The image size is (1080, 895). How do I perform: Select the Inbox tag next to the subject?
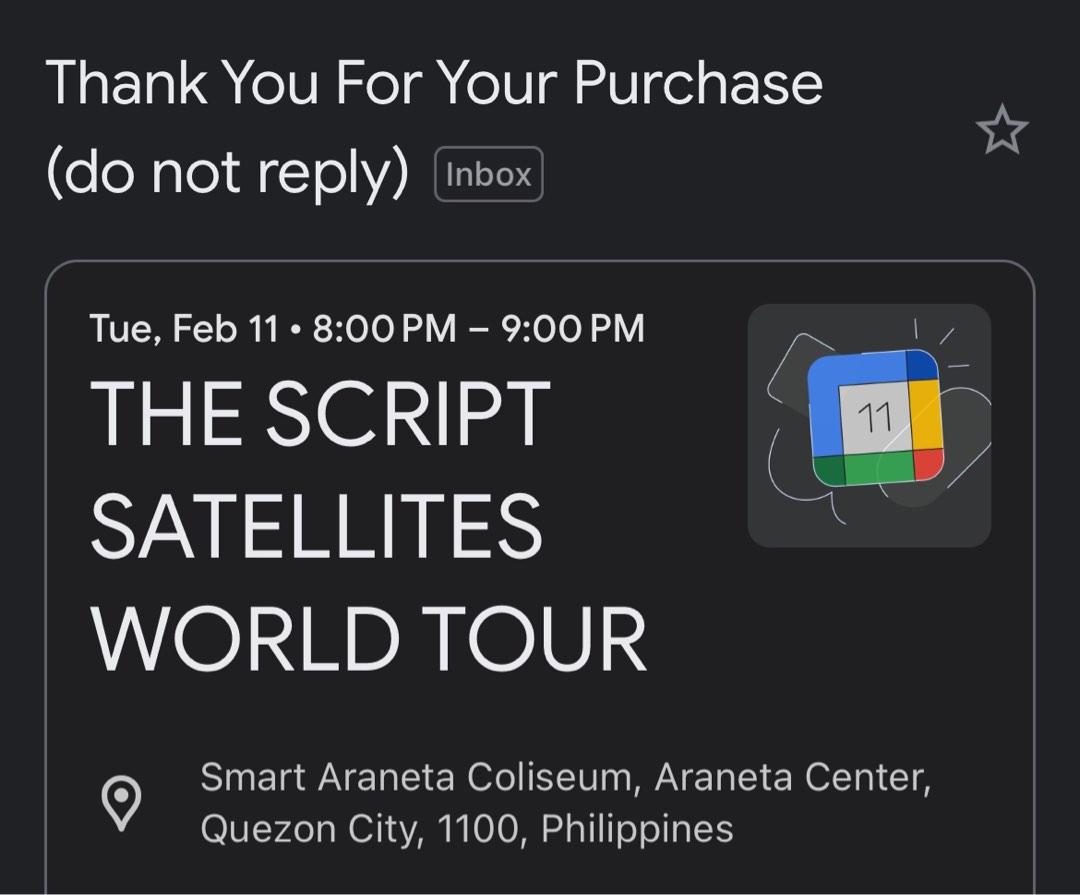click(x=489, y=174)
